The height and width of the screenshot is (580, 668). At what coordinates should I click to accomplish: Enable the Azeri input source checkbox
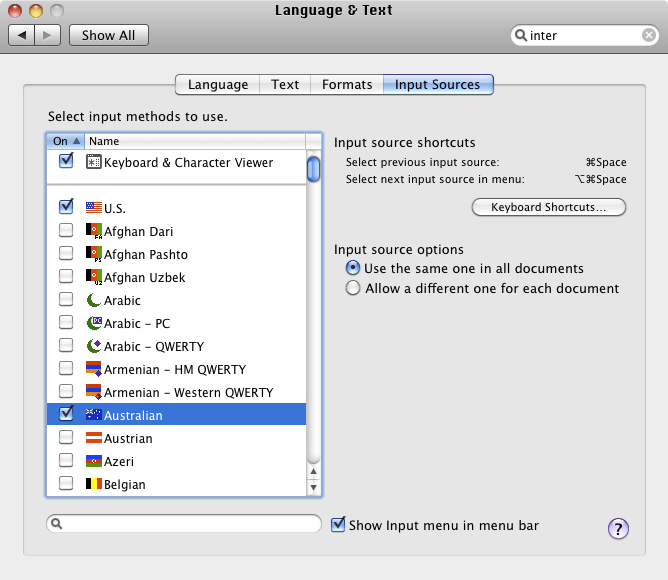[66, 461]
